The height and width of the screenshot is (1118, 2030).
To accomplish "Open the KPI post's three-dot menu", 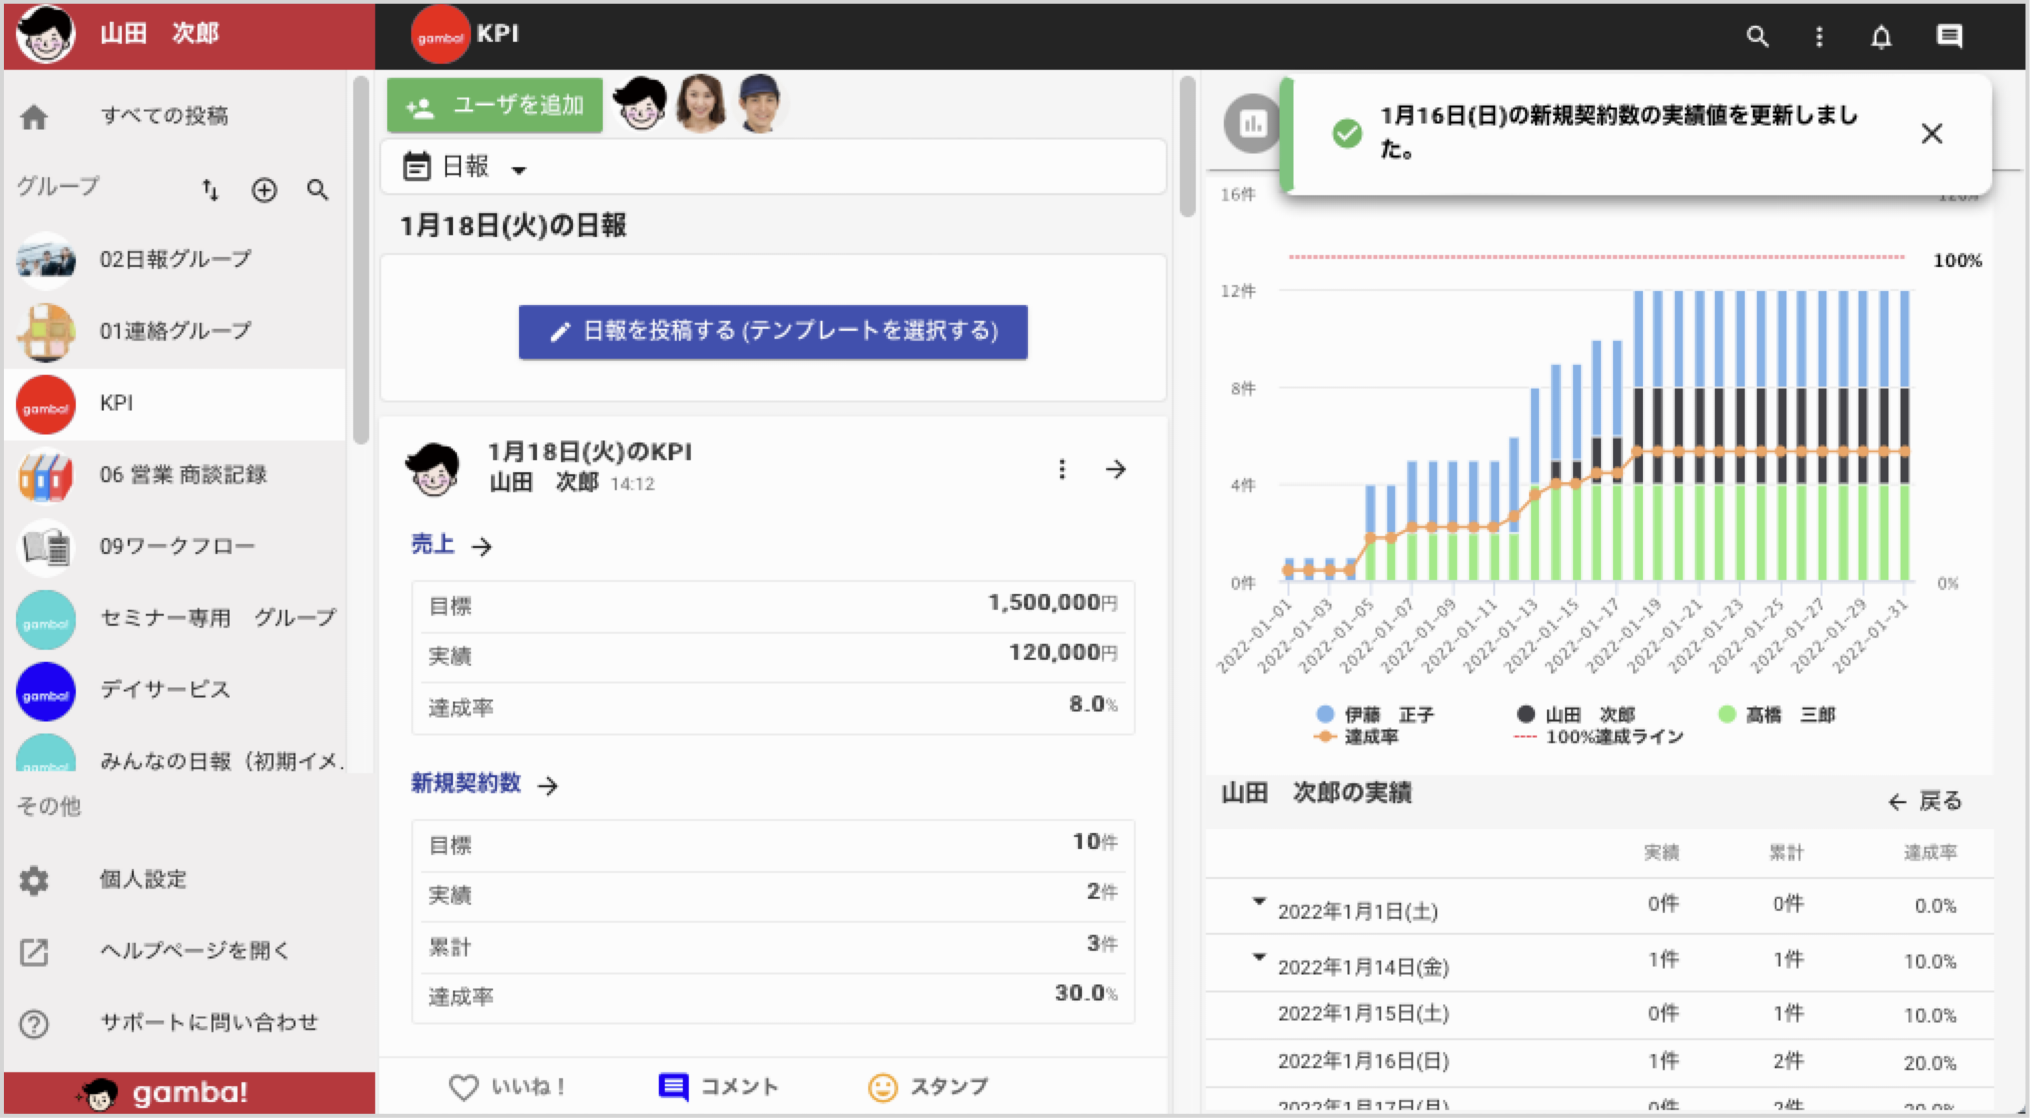I will pyautogui.click(x=1062, y=469).
